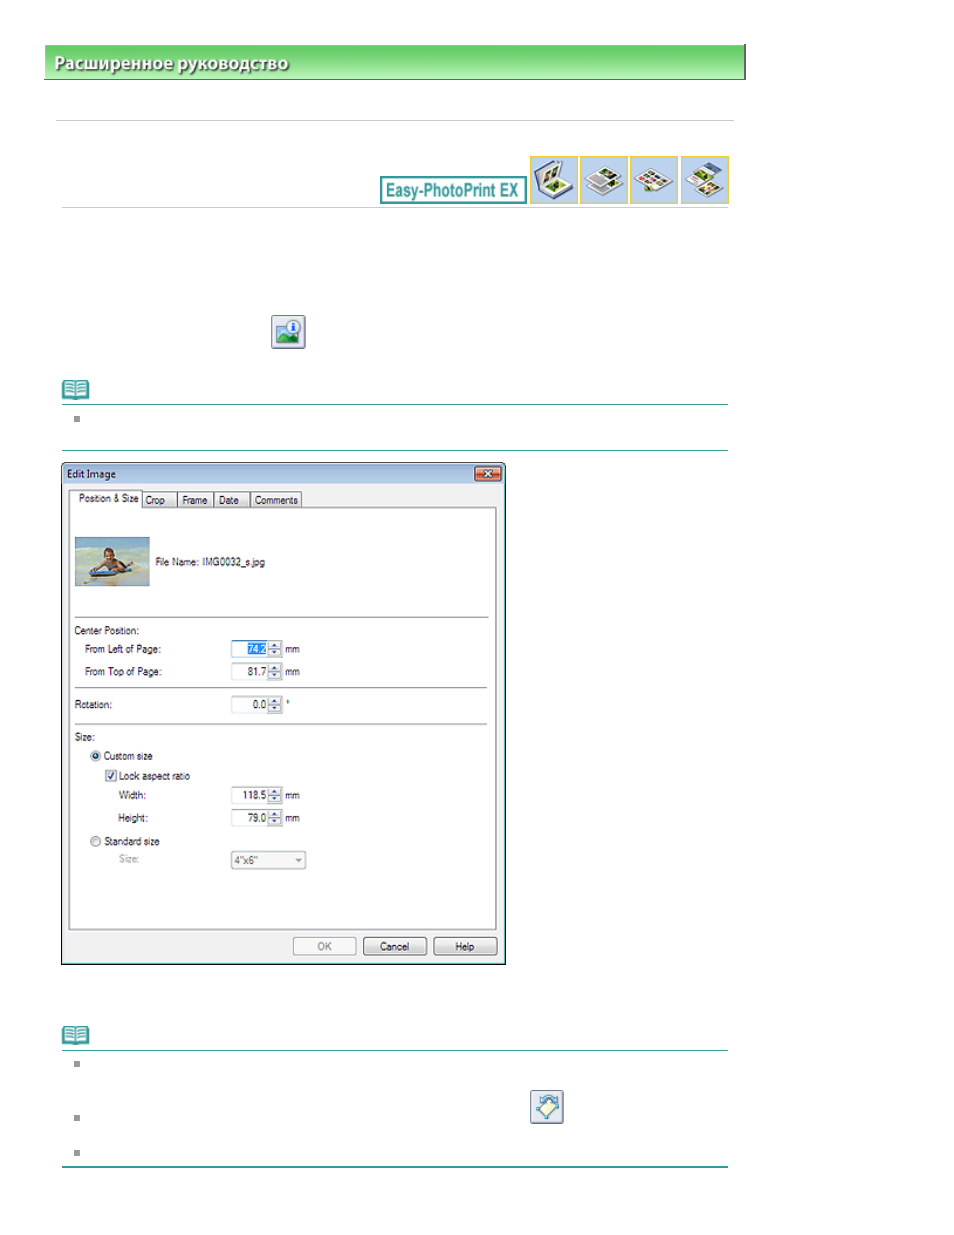Viewport: 954px width, 1235px height.
Task: Click the Height spinner arrows
Action: (x=275, y=818)
